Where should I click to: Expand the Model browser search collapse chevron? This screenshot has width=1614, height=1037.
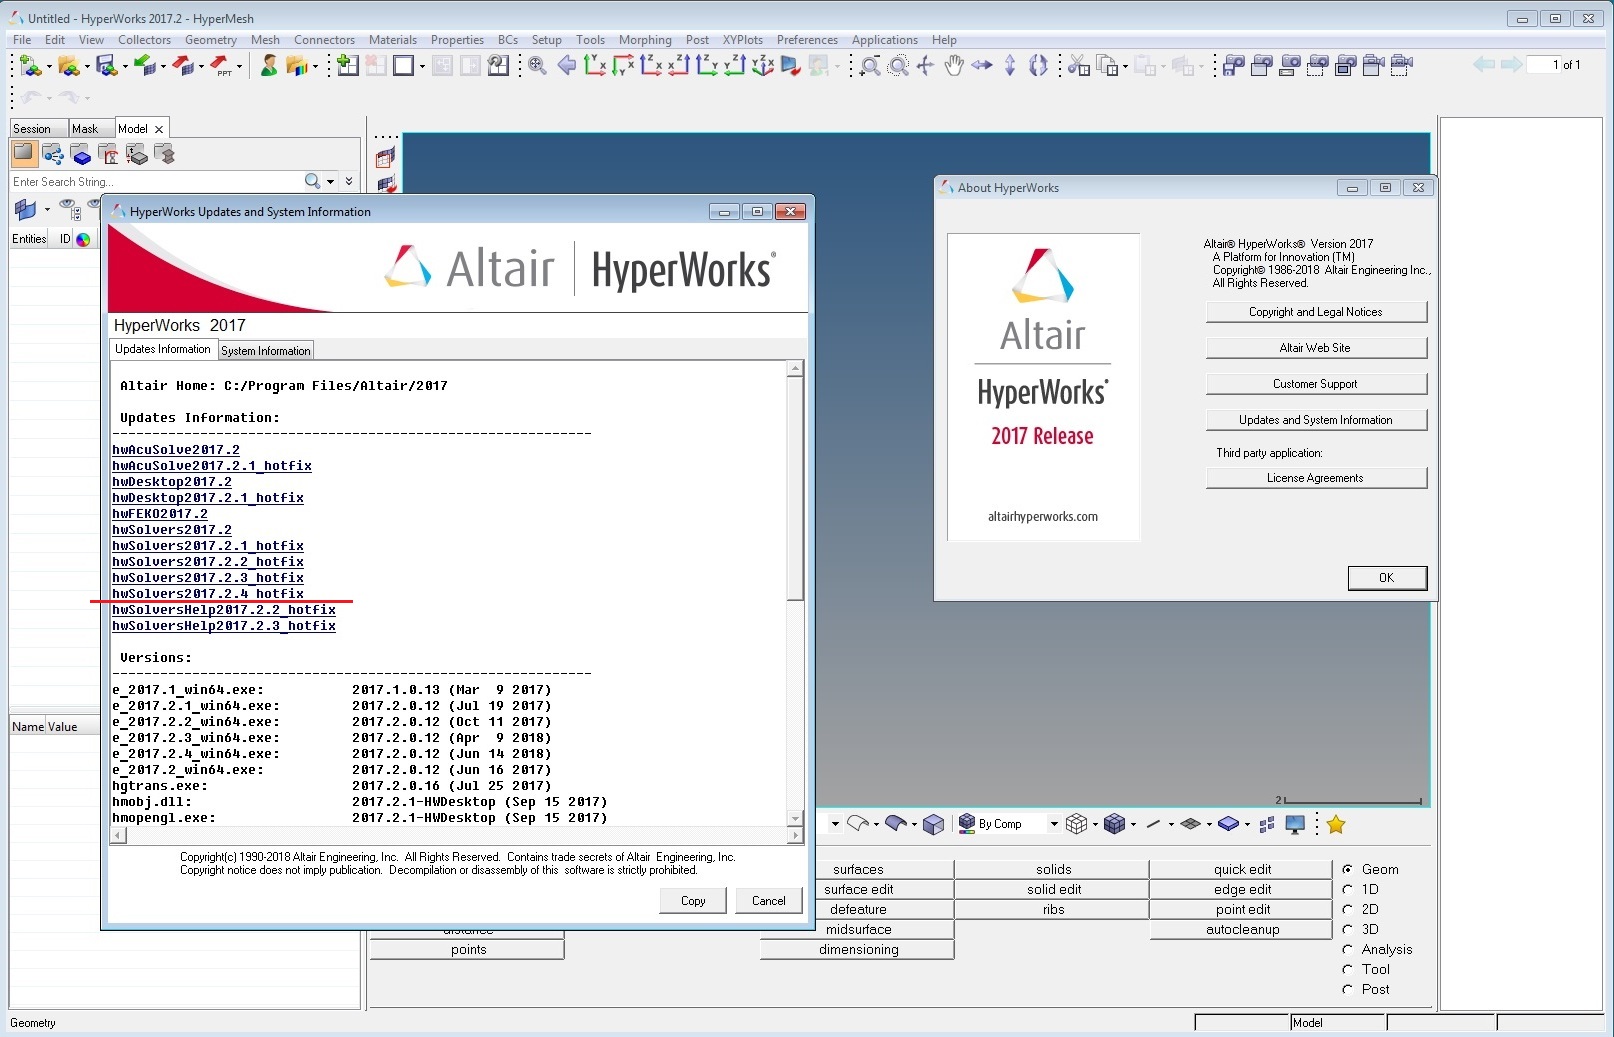point(349,182)
